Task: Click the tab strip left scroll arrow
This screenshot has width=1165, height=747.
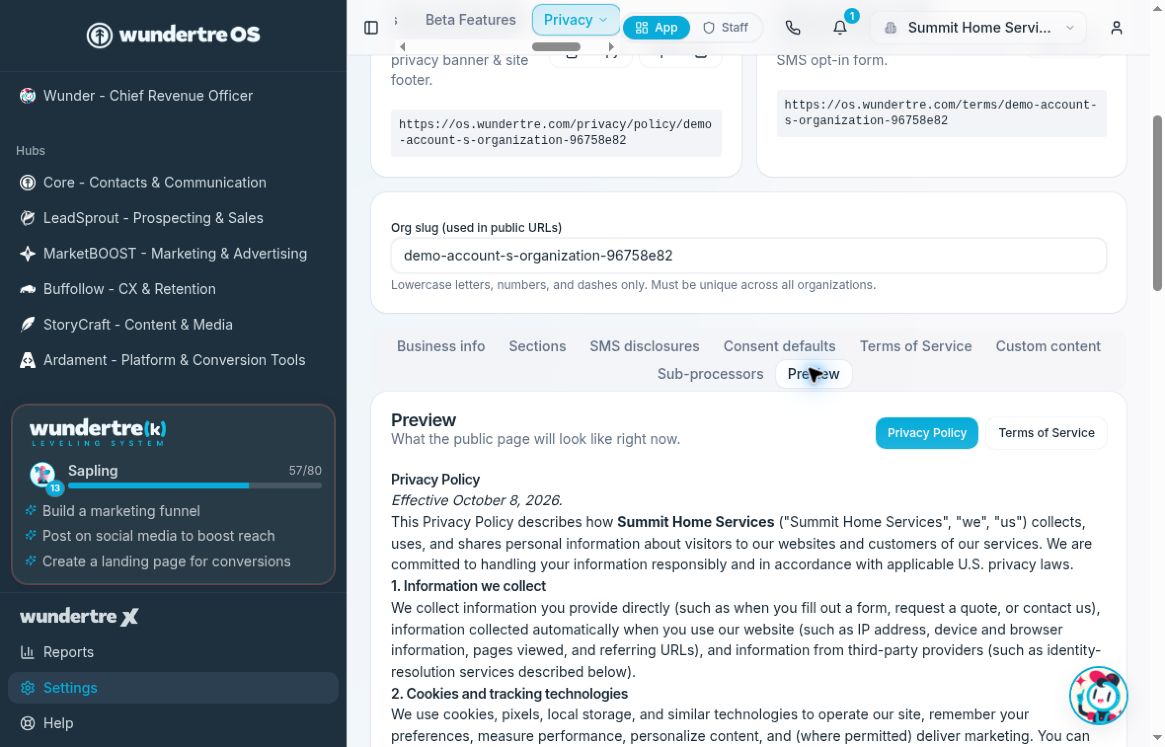Action: (x=403, y=47)
